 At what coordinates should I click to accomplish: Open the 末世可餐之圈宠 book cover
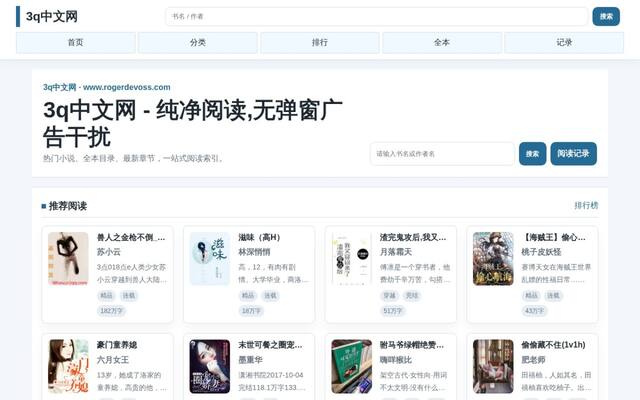pyautogui.click(x=210, y=366)
